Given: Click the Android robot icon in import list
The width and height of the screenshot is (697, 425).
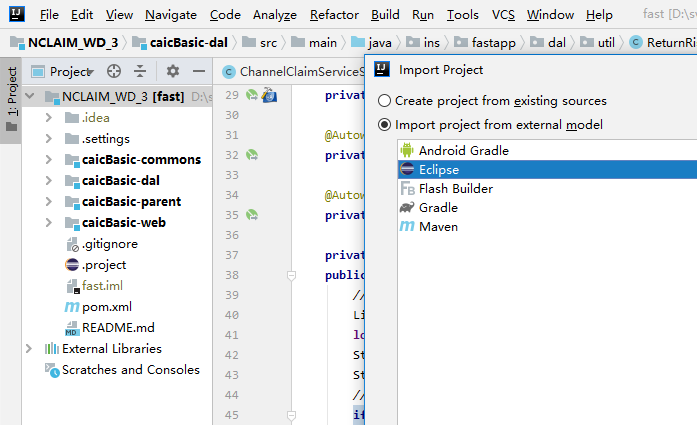Looking at the screenshot, I should coord(407,150).
